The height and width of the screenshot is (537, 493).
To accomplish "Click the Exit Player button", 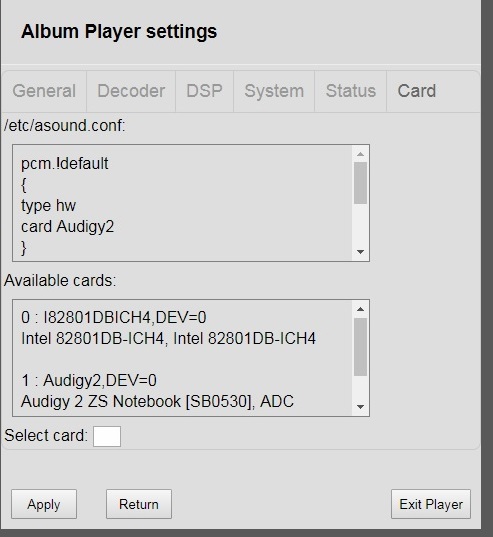I will [431, 504].
